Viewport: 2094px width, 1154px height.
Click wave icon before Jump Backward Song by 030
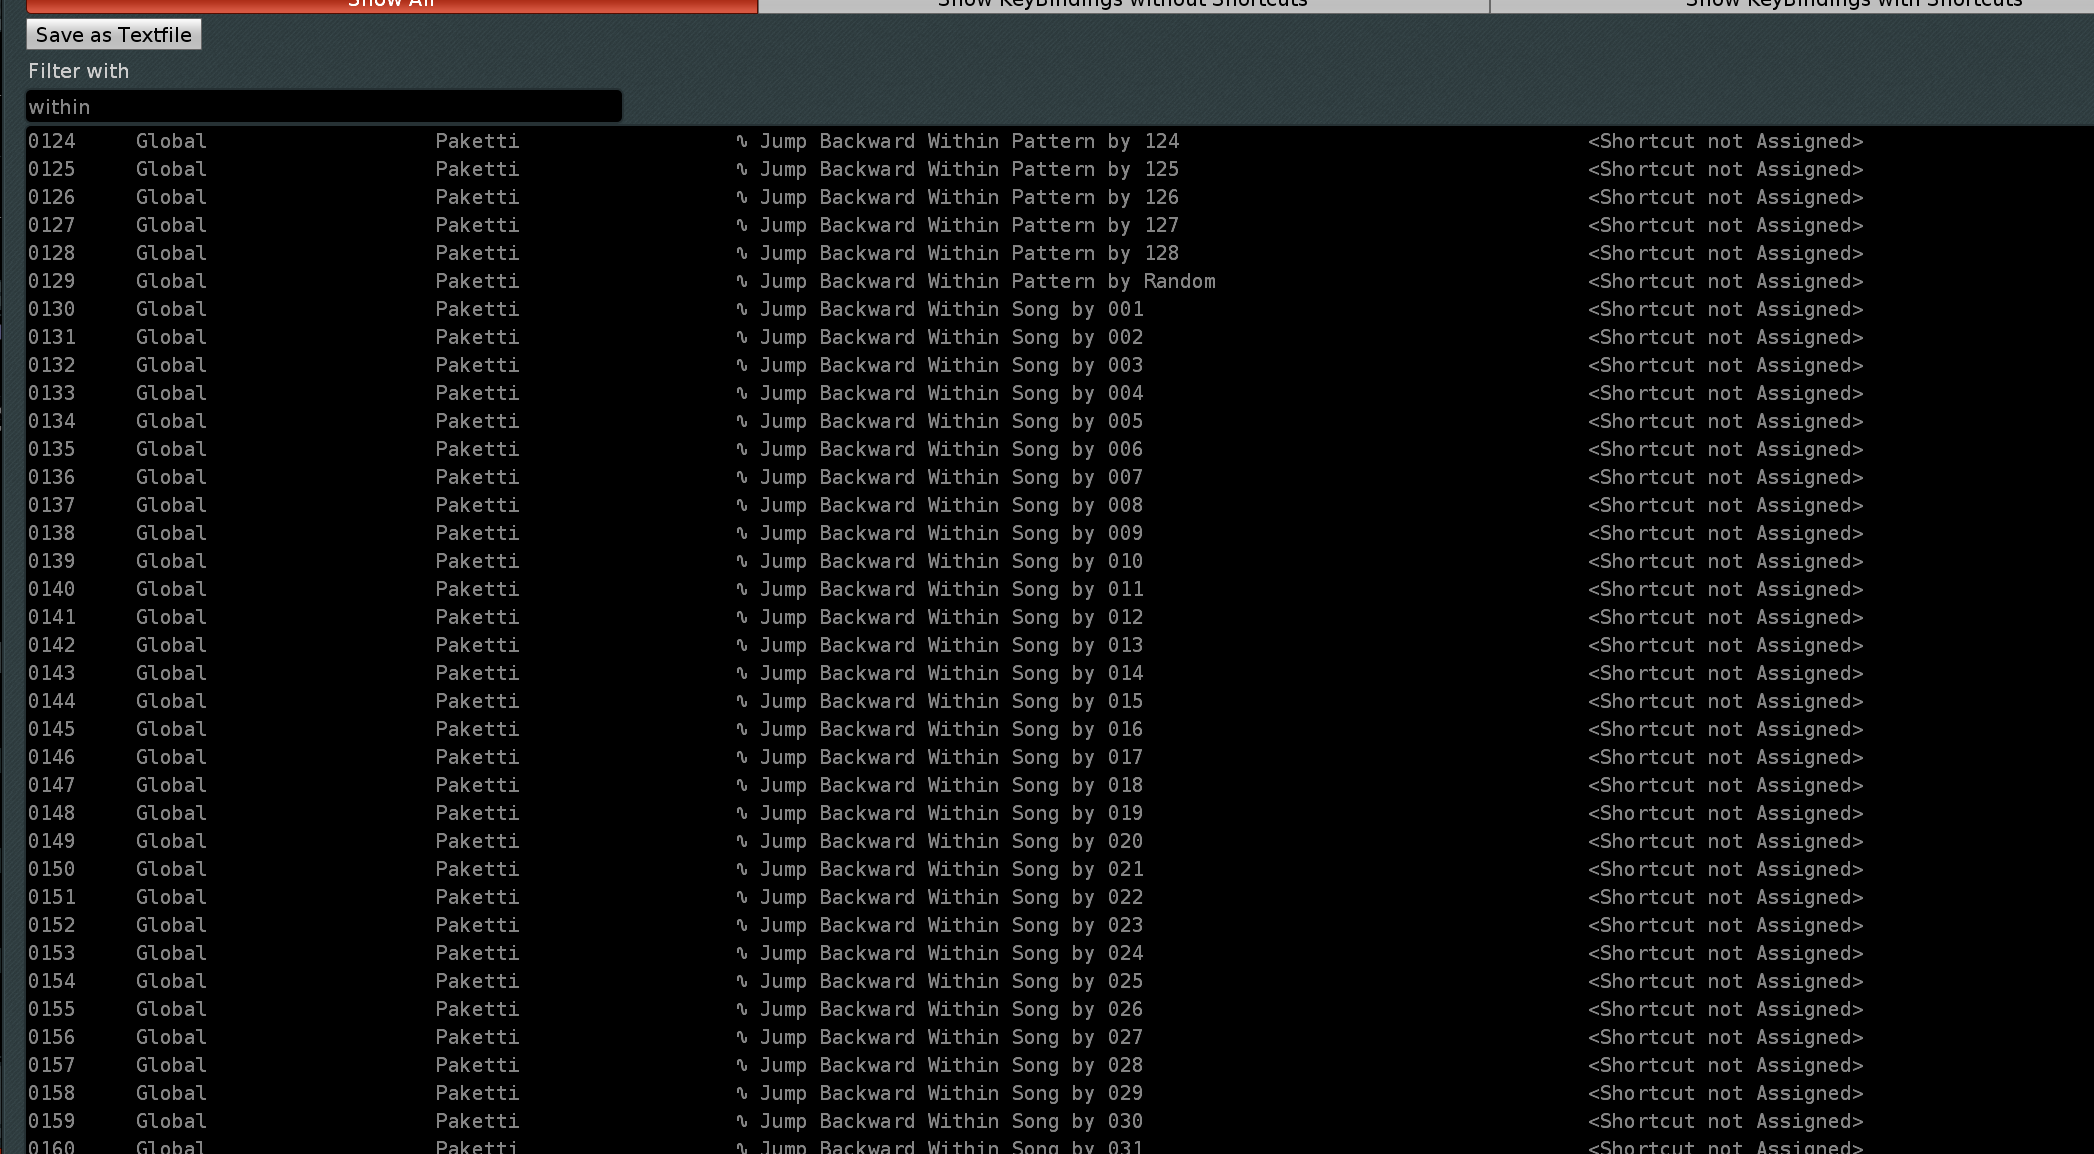742,1122
